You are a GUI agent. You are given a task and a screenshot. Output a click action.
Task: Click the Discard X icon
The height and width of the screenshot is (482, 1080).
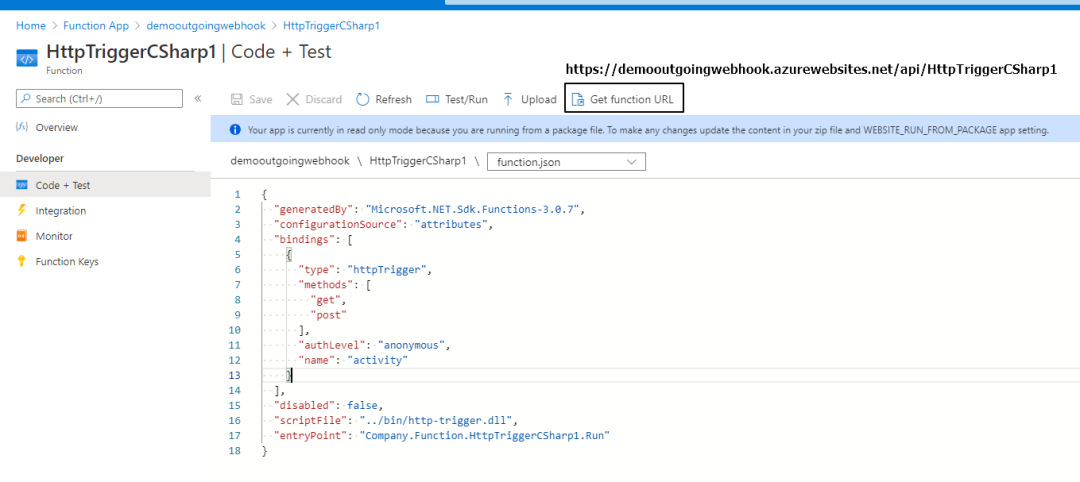(293, 99)
